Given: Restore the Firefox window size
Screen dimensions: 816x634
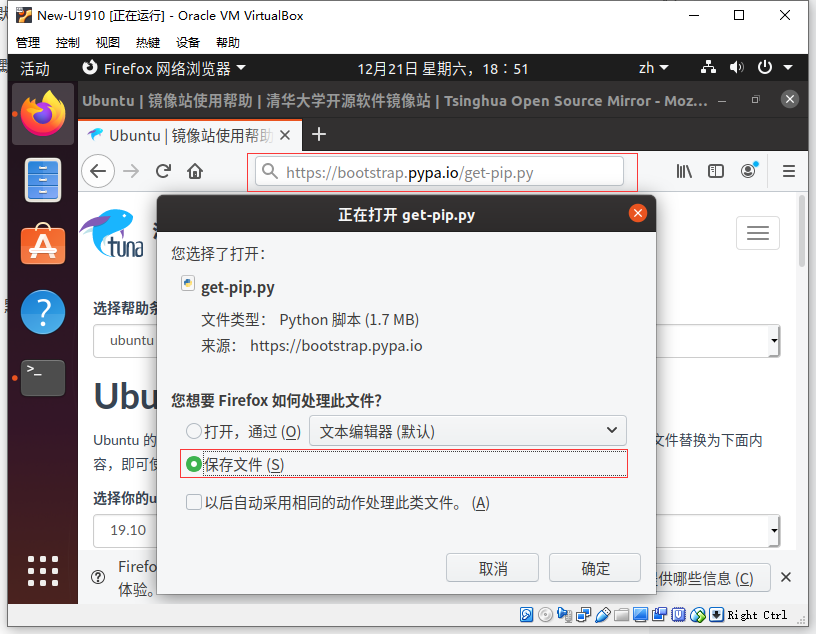Looking at the screenshot, I should (756, 99).
